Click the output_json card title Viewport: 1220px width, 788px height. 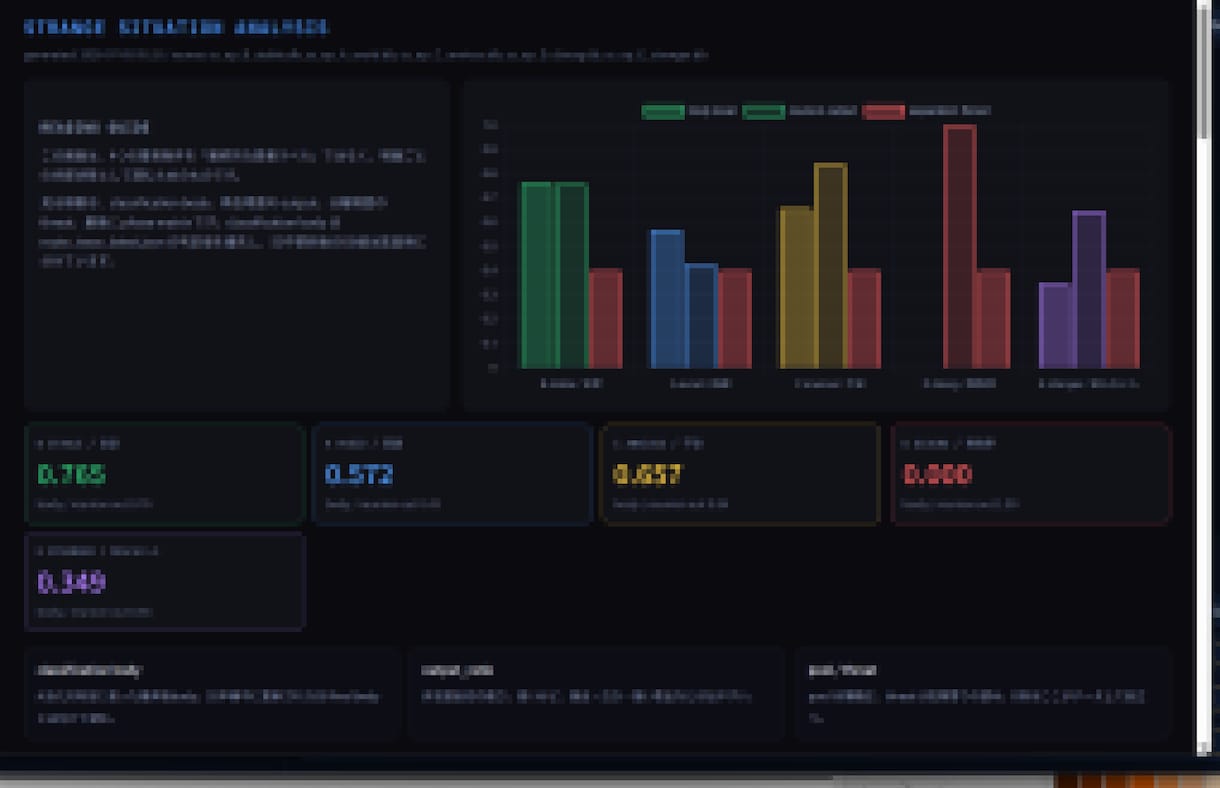[457, 670]
